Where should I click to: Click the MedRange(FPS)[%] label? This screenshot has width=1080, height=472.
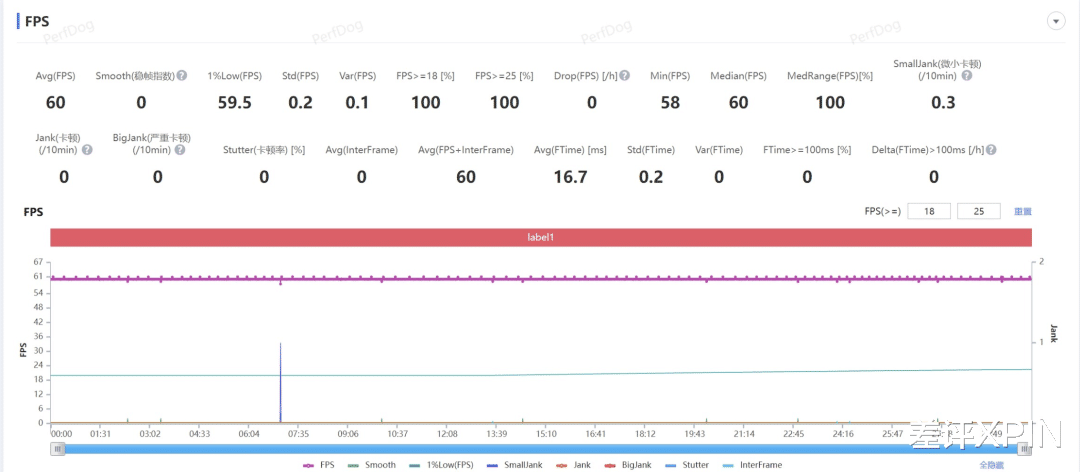(x=830, y=76)
